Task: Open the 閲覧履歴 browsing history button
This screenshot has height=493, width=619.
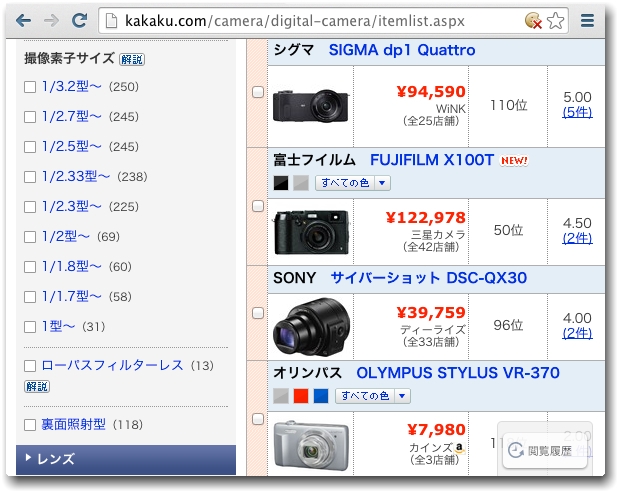Action: click(x=544, y=450)
